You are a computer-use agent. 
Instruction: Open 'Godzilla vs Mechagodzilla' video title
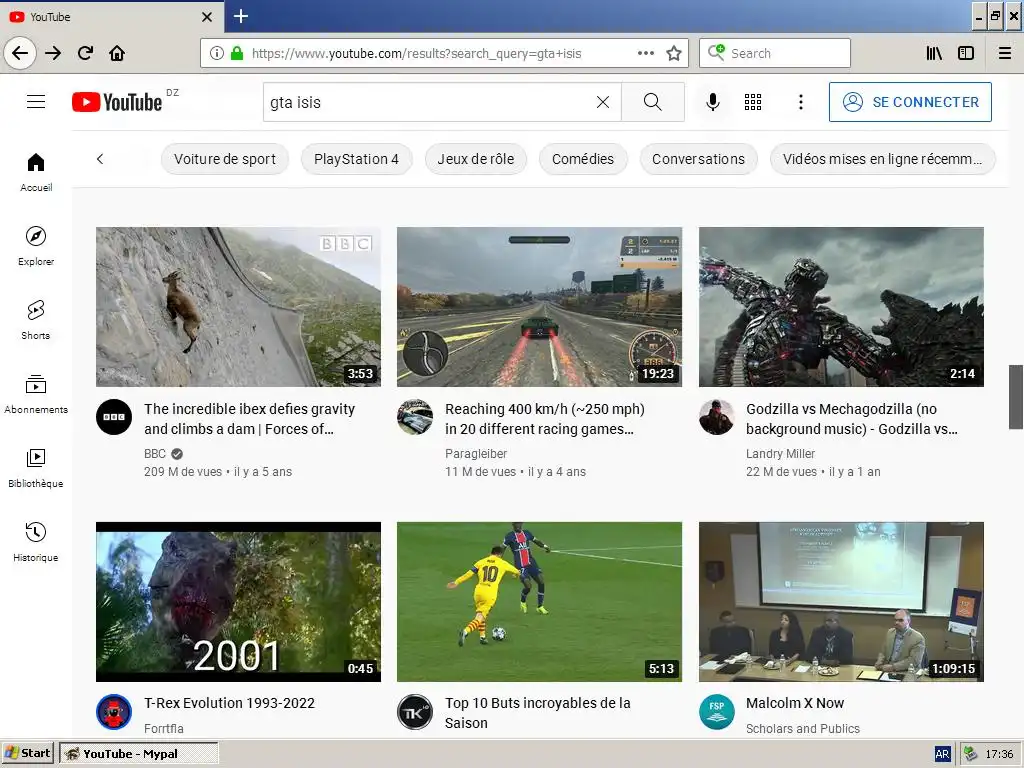pyautogui.click(x=852, y=419)
